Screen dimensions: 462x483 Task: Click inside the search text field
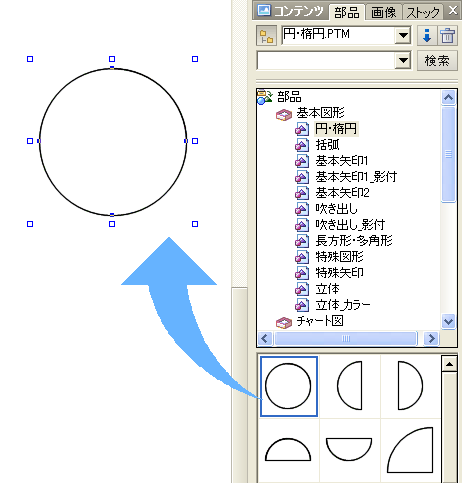[x=326, y=61]
